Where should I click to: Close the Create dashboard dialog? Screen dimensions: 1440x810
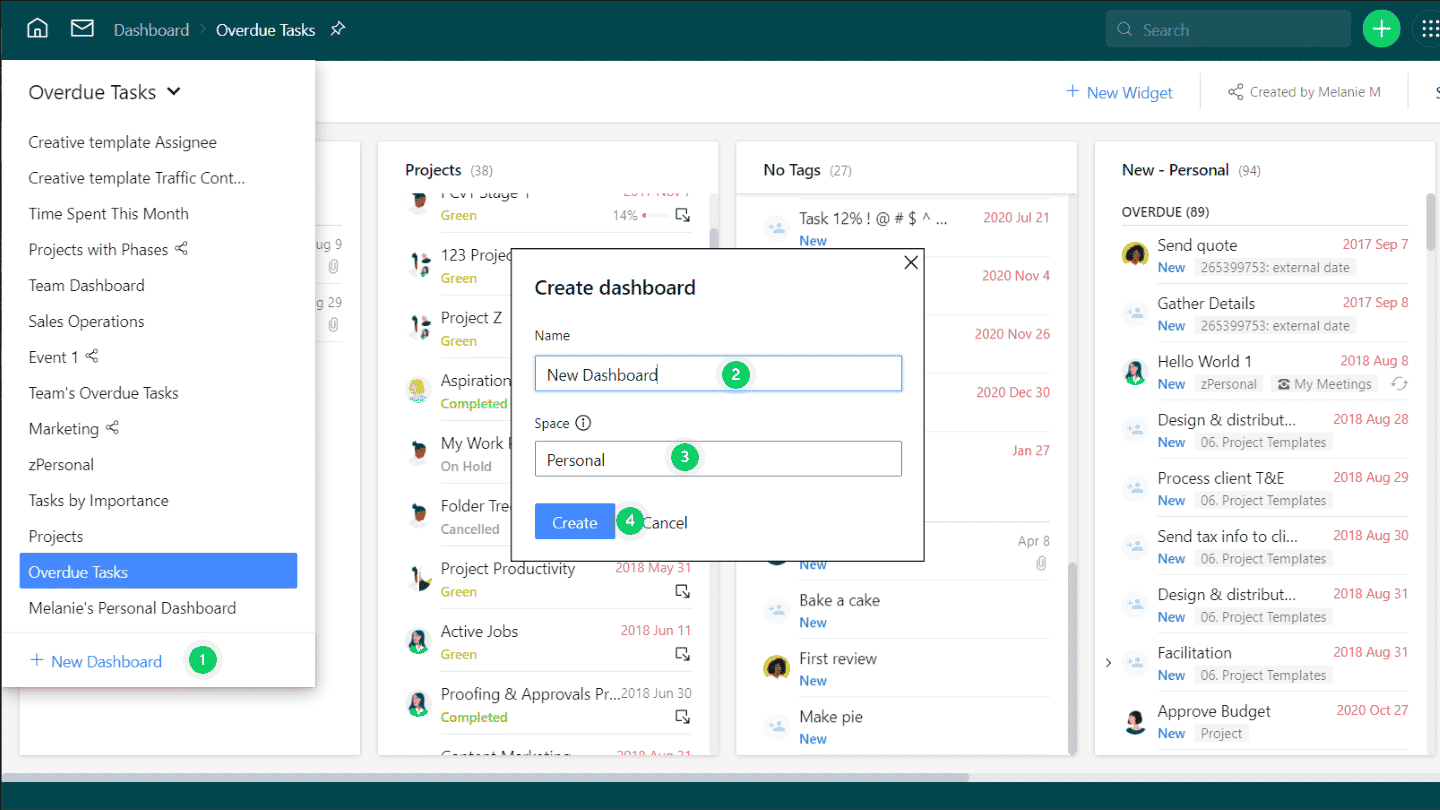(910, 263)
